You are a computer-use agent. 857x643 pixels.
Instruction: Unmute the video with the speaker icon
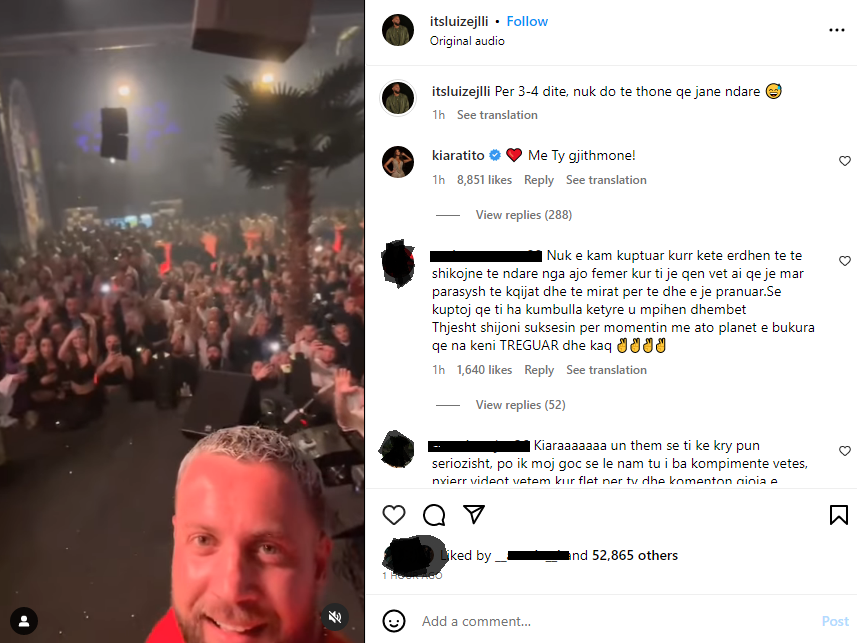pyautogui.click(x=334, y=617)
